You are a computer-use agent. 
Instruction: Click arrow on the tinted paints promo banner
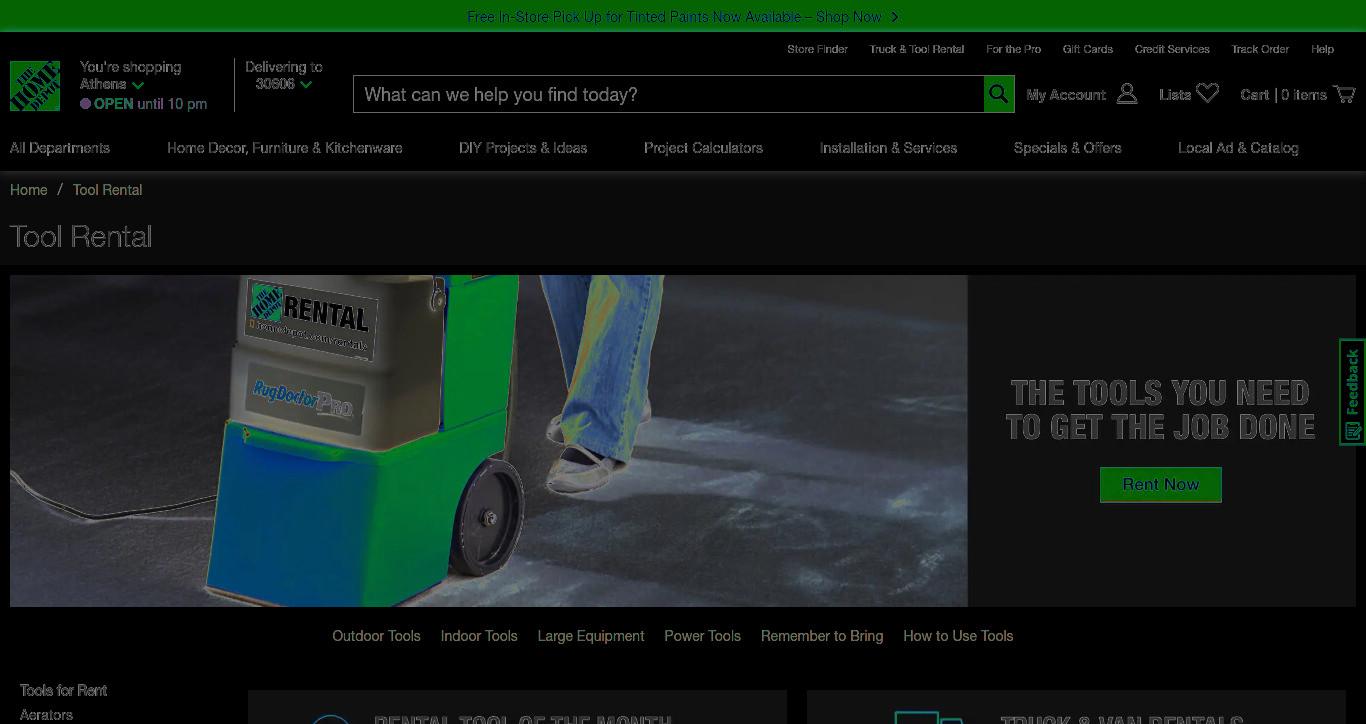894,17
